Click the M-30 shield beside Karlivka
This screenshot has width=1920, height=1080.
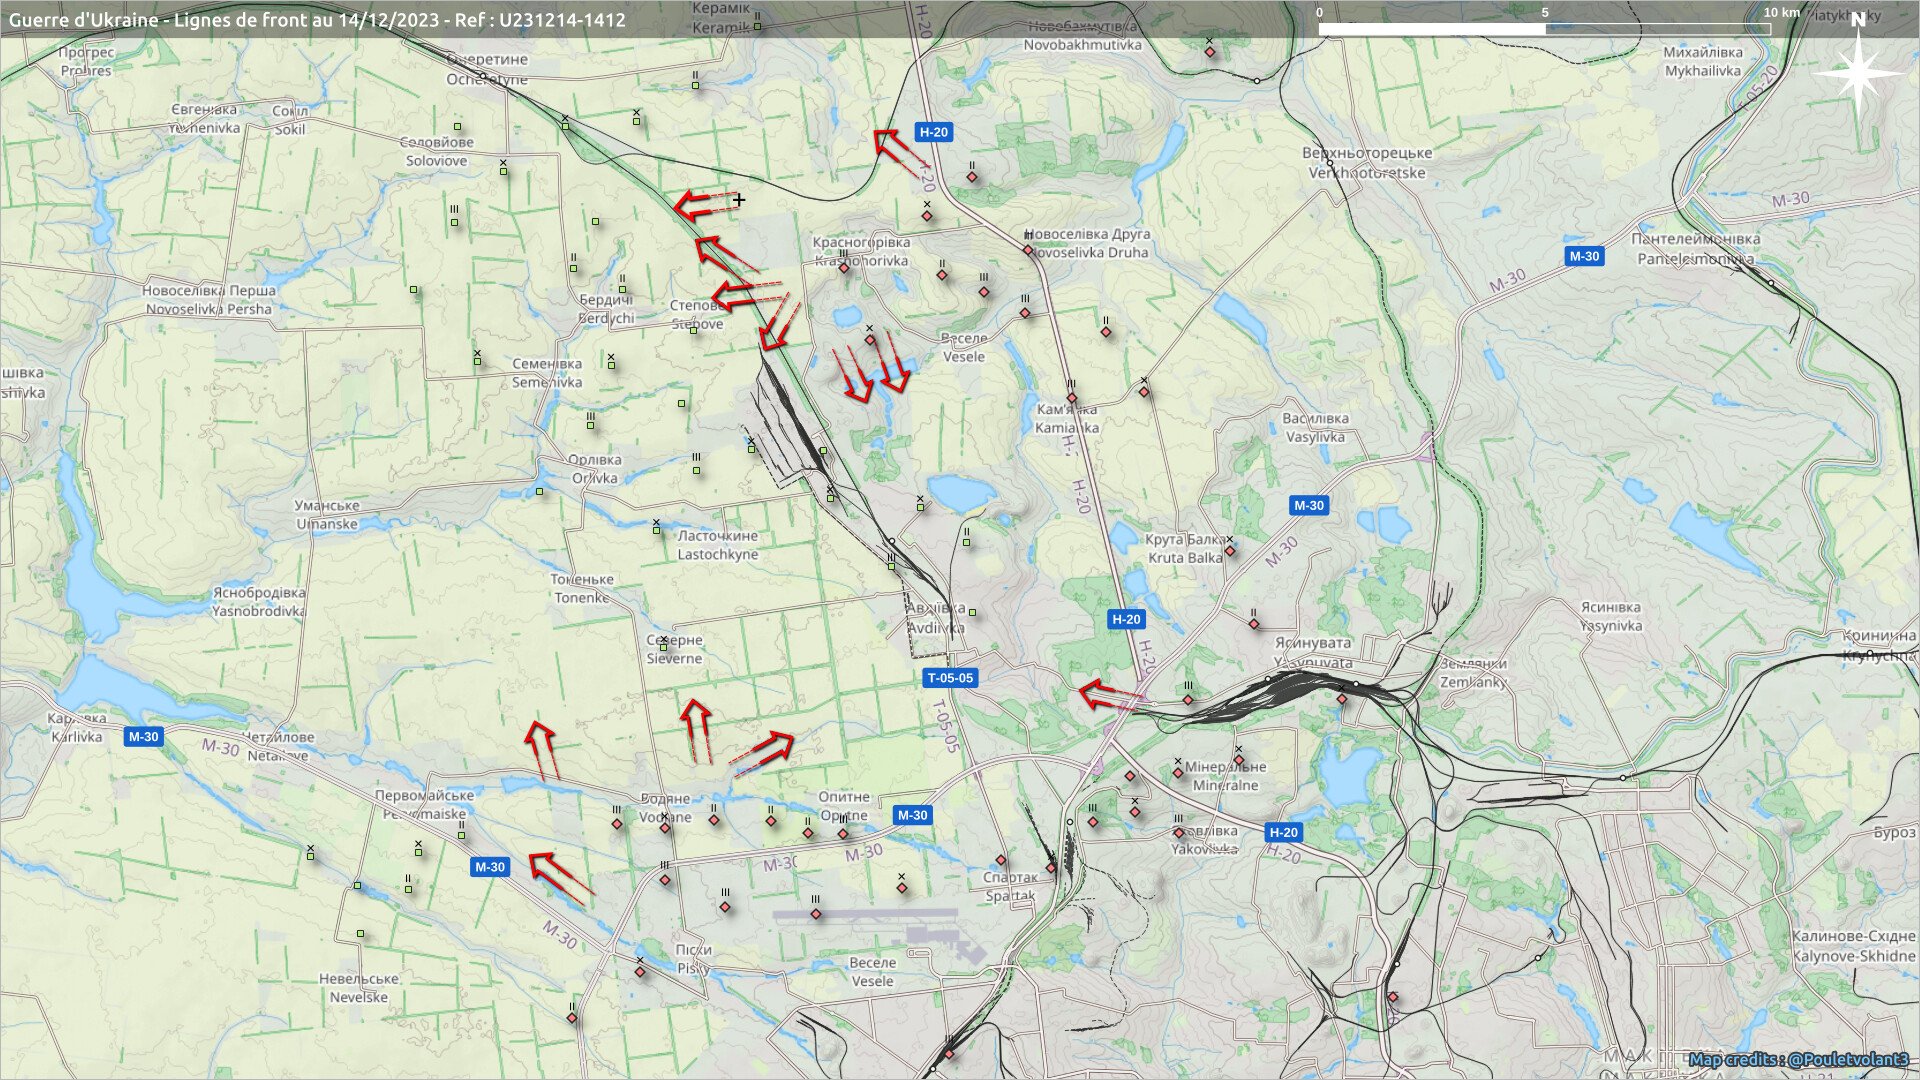tap(143, 736)
